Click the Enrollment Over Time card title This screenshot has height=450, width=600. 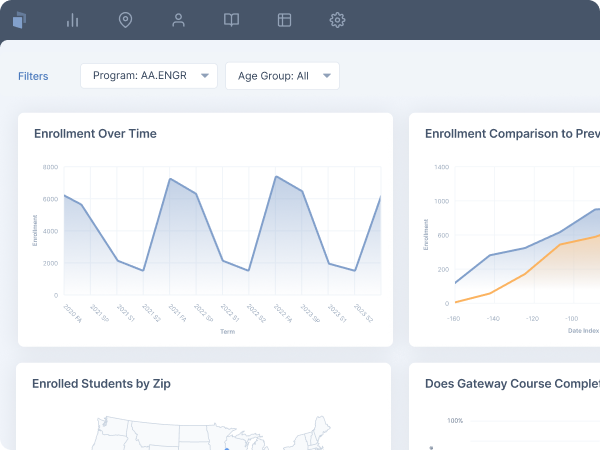click(95, 134)
